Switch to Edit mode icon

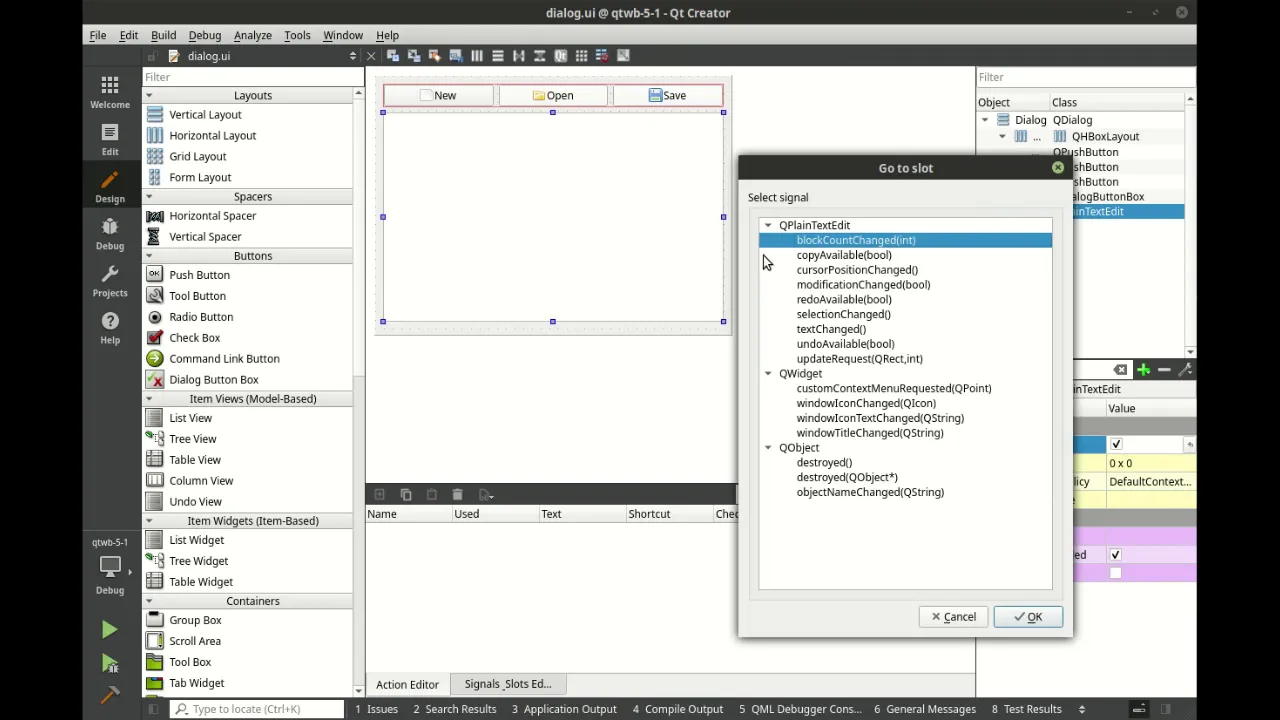pyautogui.click(x=110, y=140)
